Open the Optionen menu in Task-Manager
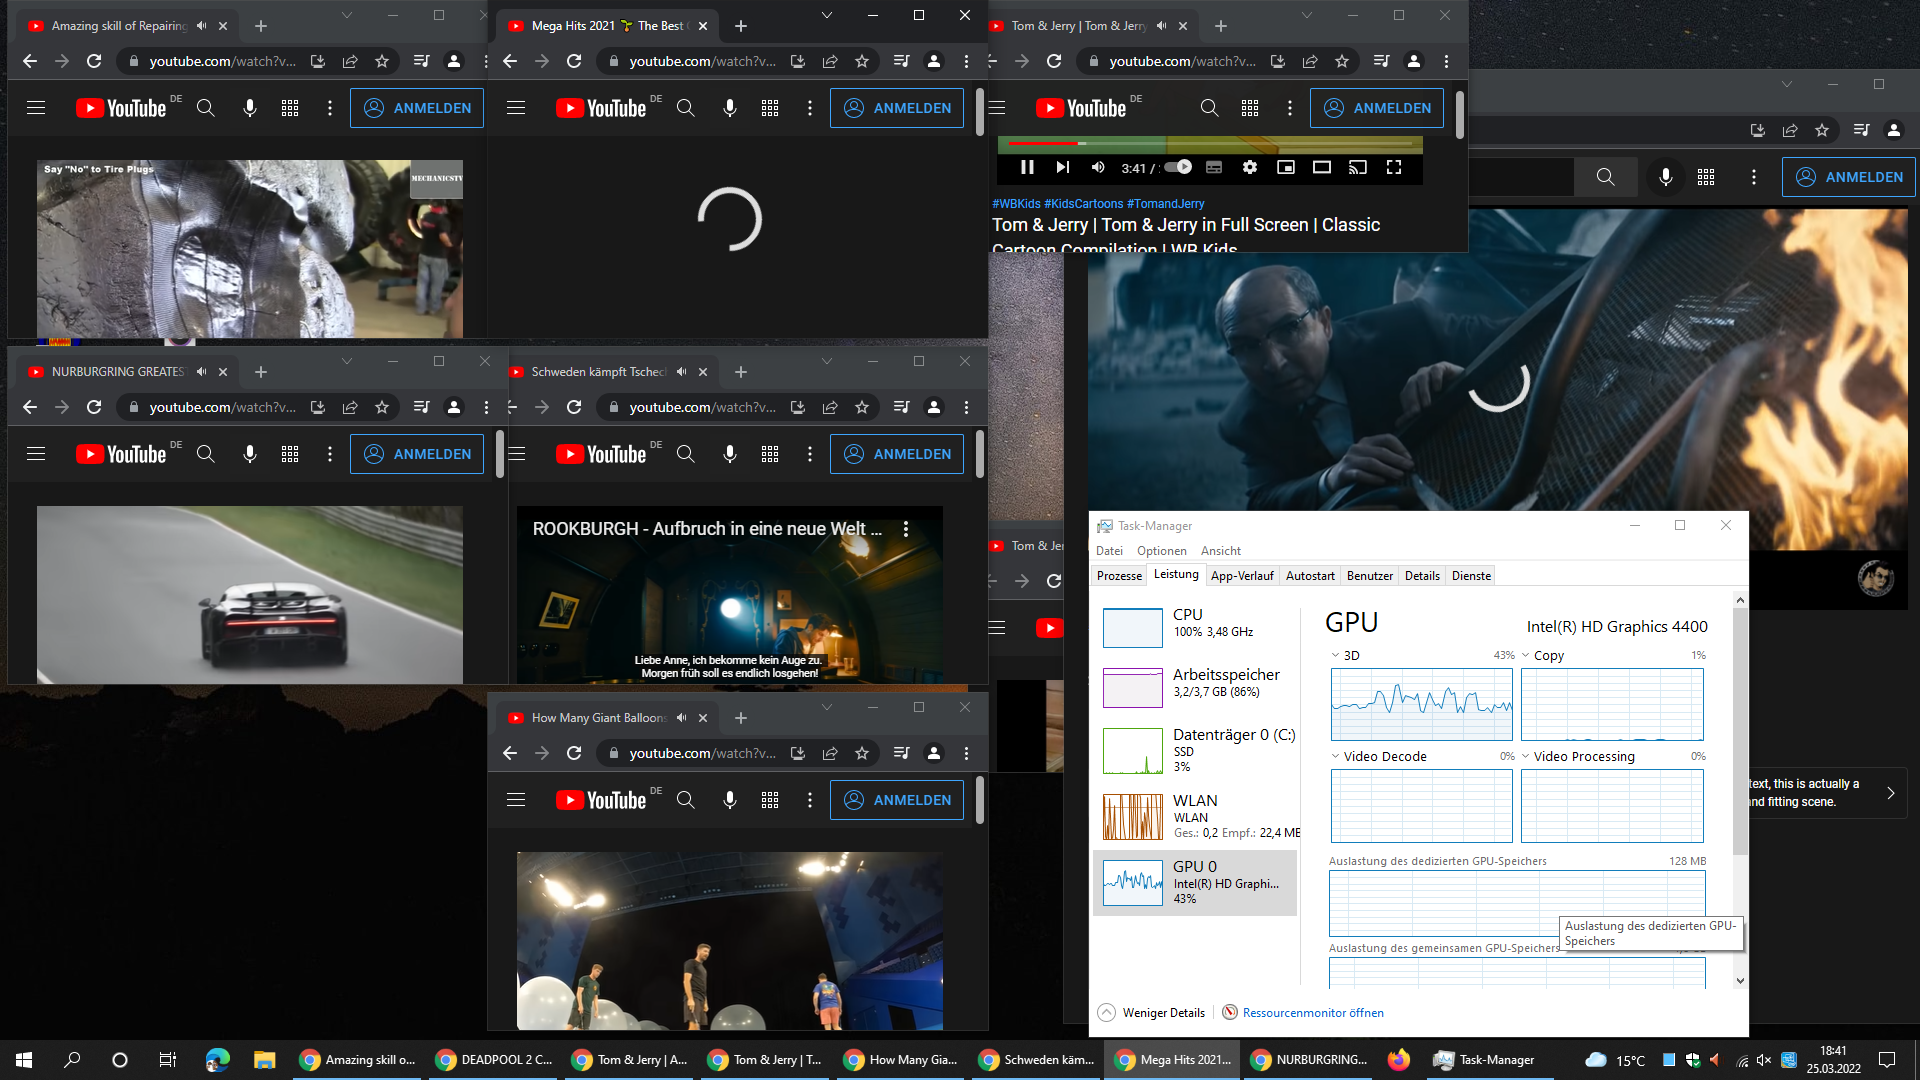Viewport: 1920px width, 1080px height. 1161,550
